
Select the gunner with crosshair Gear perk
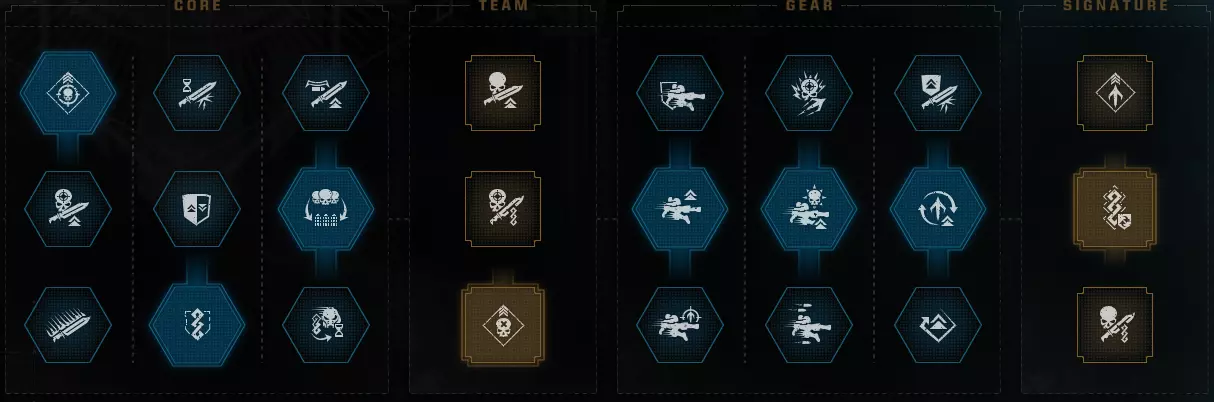coord(680,325)
